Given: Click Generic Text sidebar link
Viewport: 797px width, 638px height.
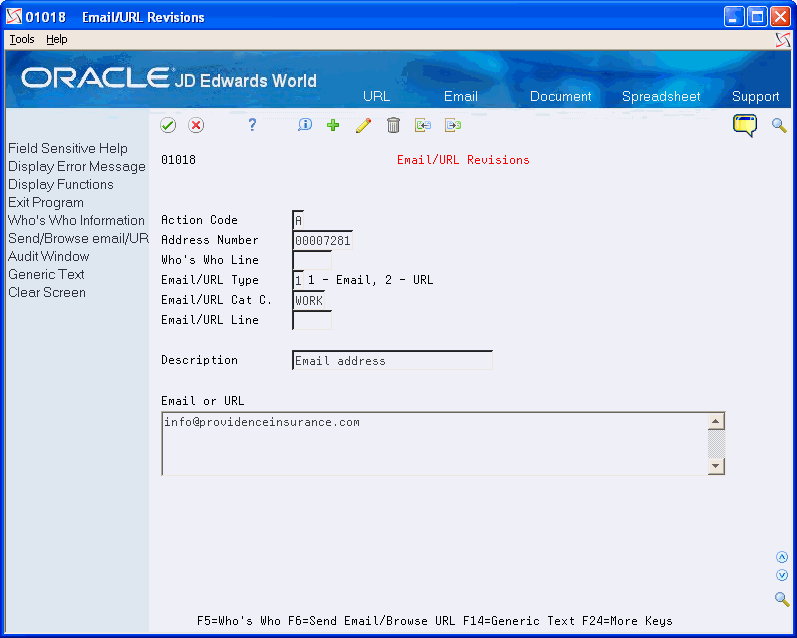Looking at the screenshot, I should 46,275.
